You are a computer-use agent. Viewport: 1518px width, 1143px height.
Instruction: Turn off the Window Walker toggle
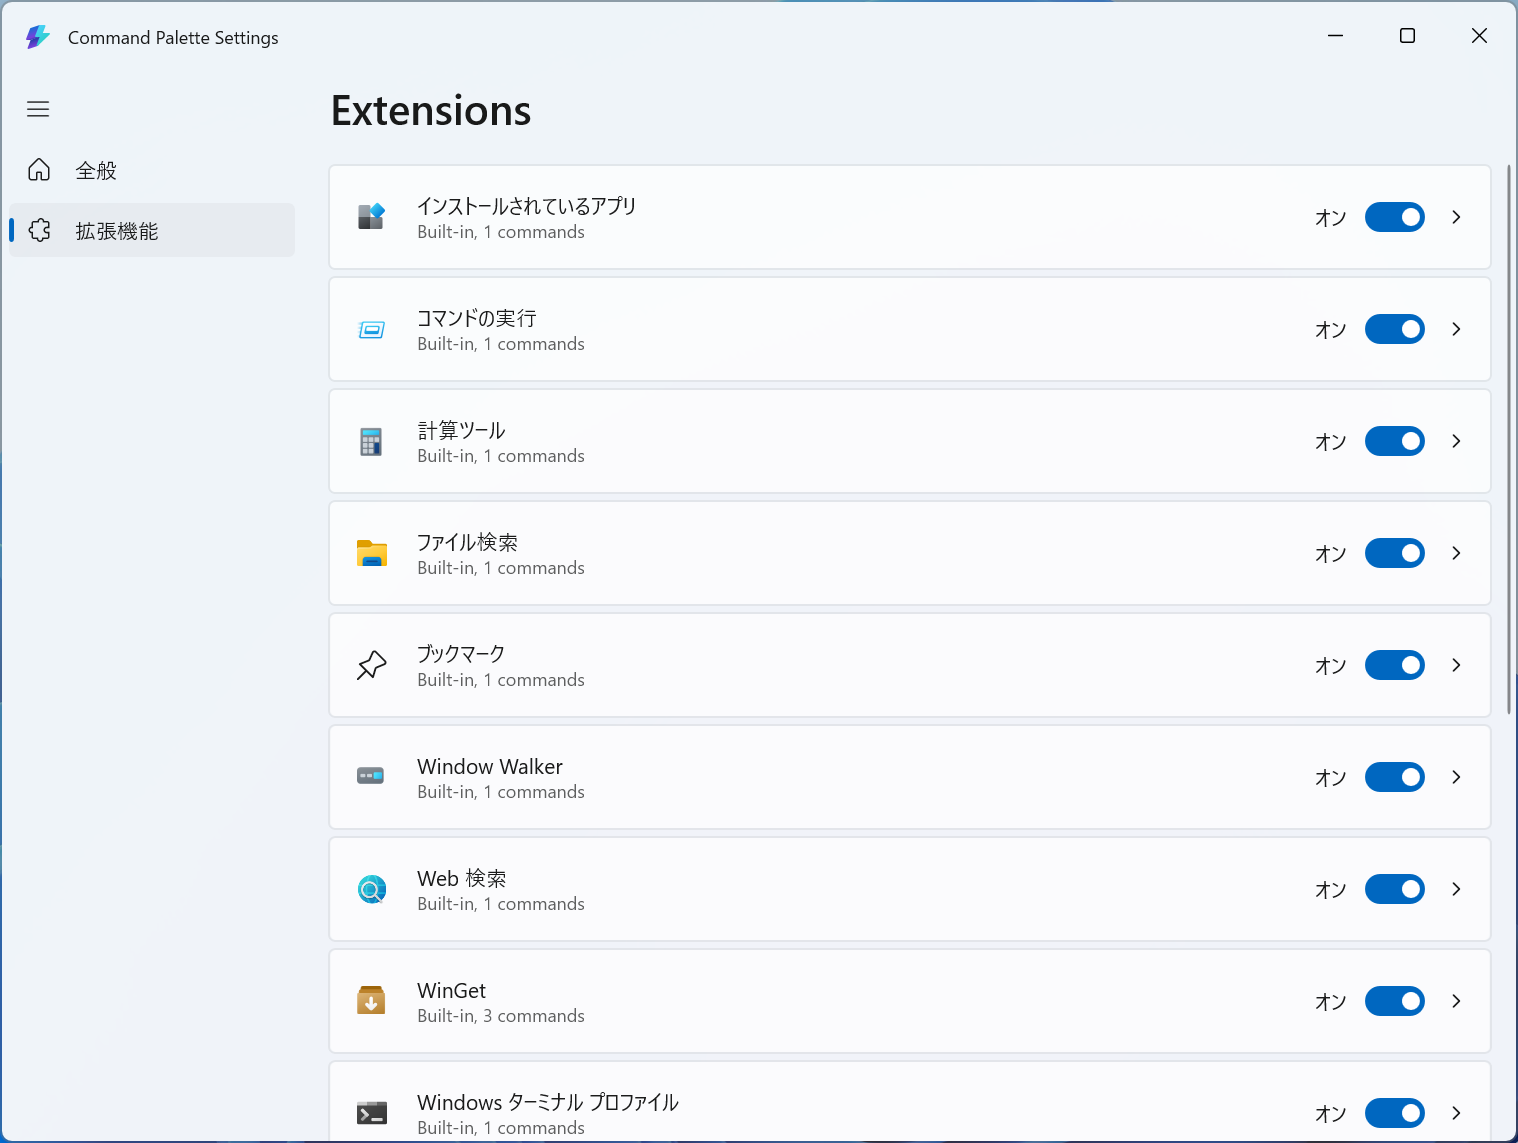(x=1394, y=777)
